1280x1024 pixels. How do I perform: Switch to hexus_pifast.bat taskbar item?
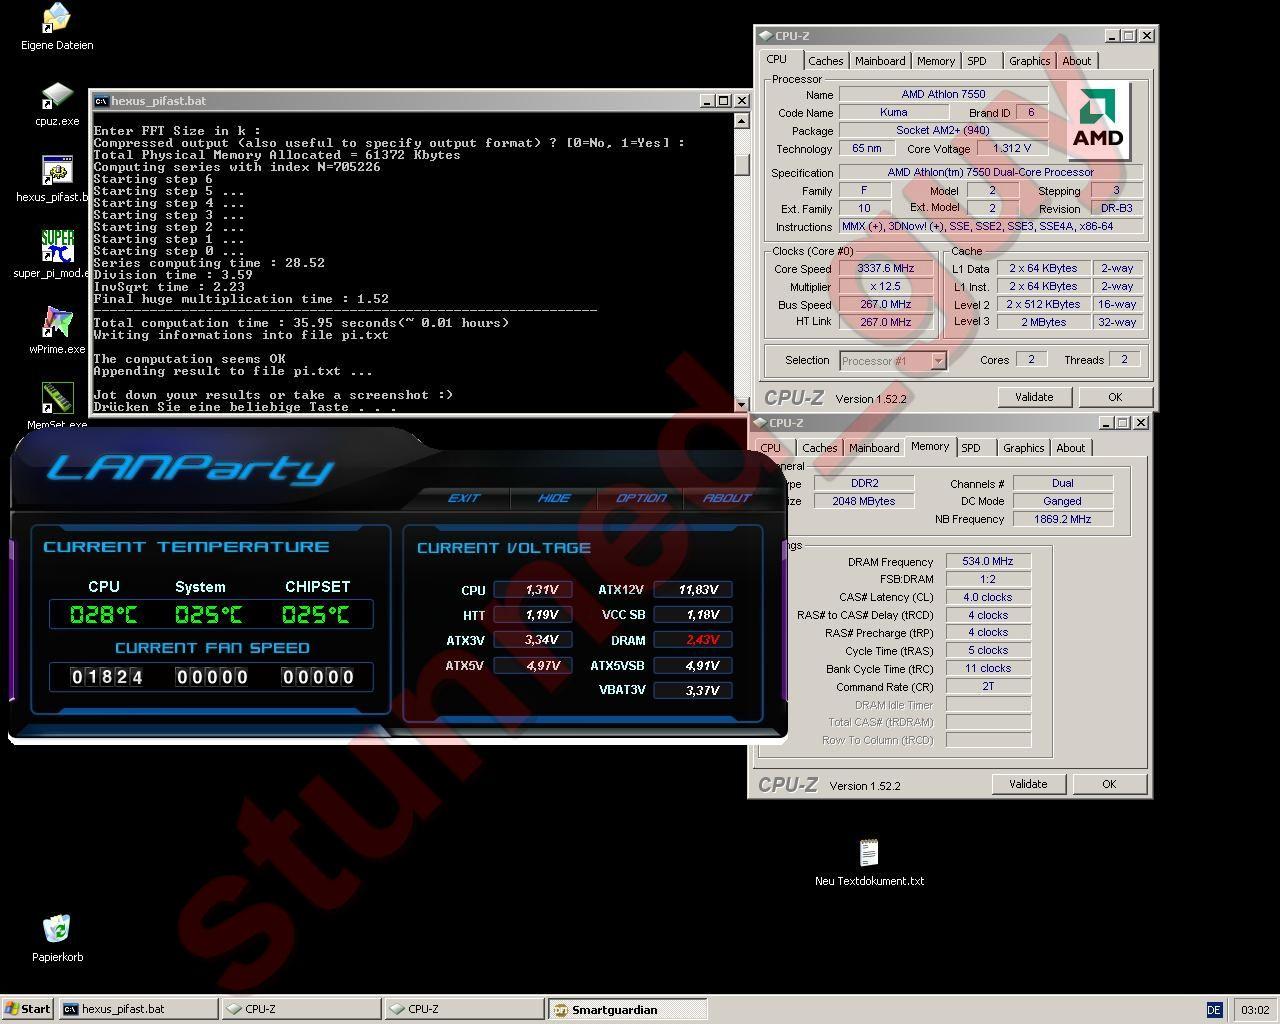pyautogui.click(x=138, y=1009)
